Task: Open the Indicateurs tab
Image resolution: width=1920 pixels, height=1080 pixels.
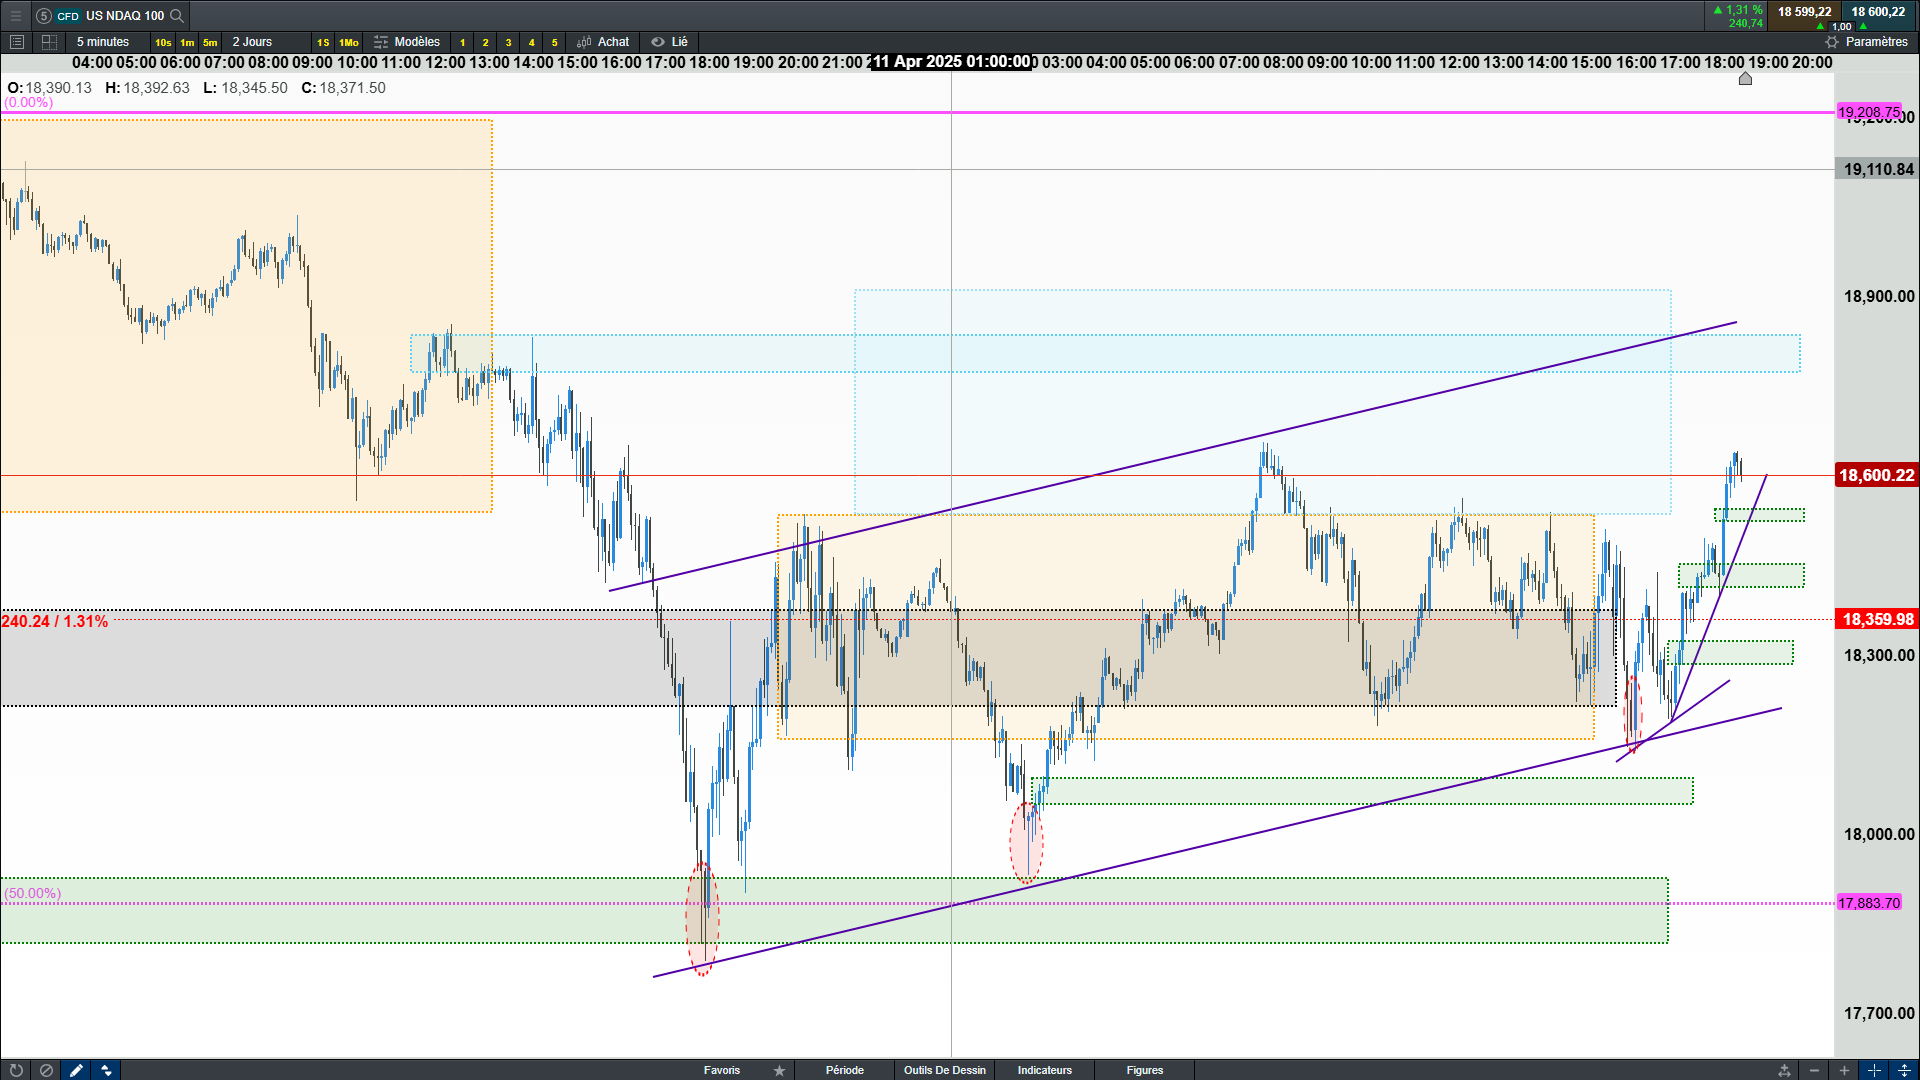Action: coord(1044,1070)
